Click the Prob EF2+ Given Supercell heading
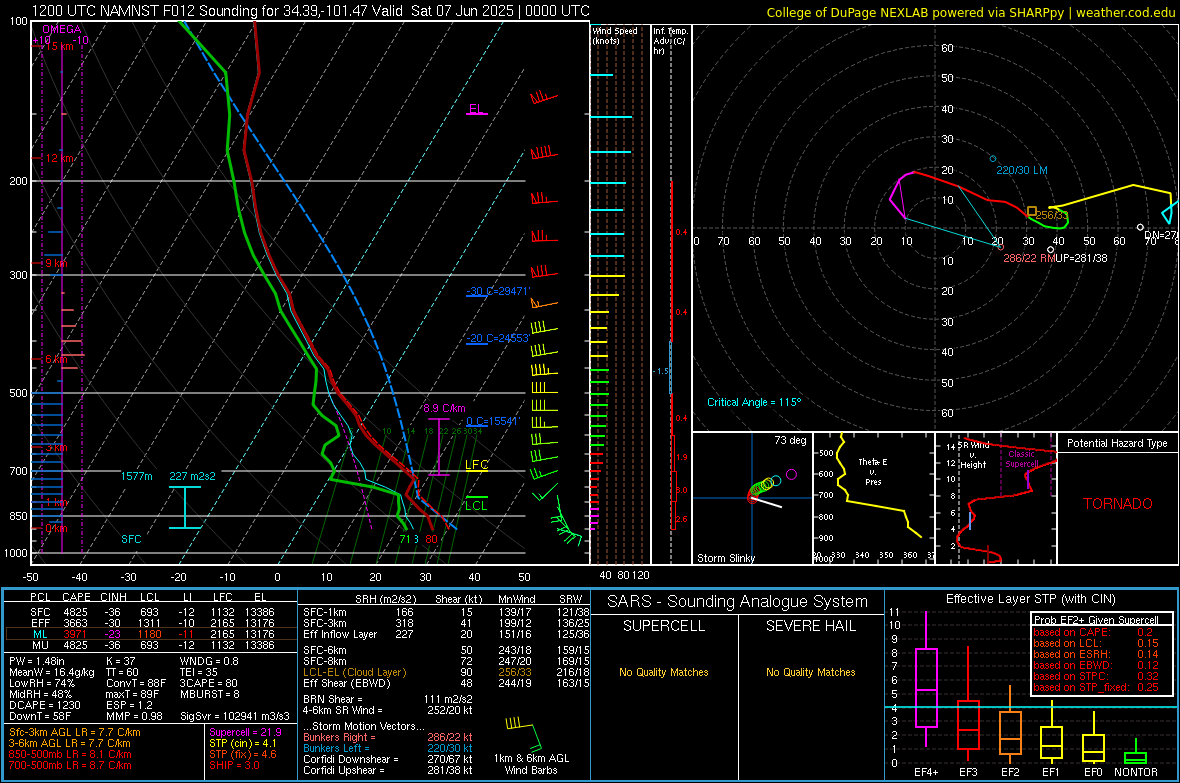Viewport: 1180px width, 783px height. pos(1096,620)
